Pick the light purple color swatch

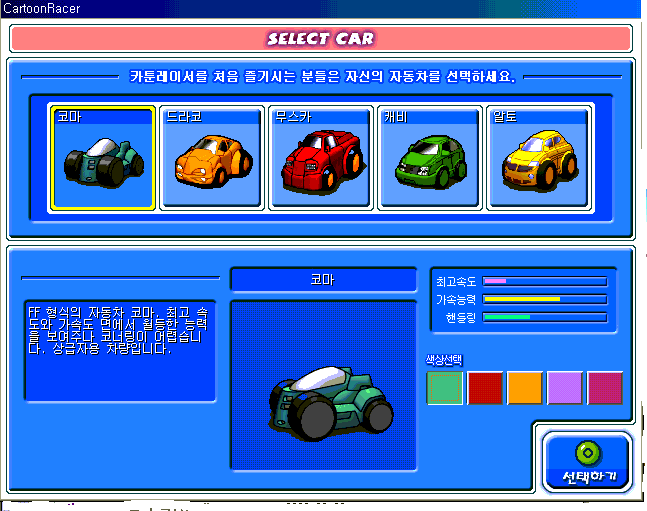[565, 388]
